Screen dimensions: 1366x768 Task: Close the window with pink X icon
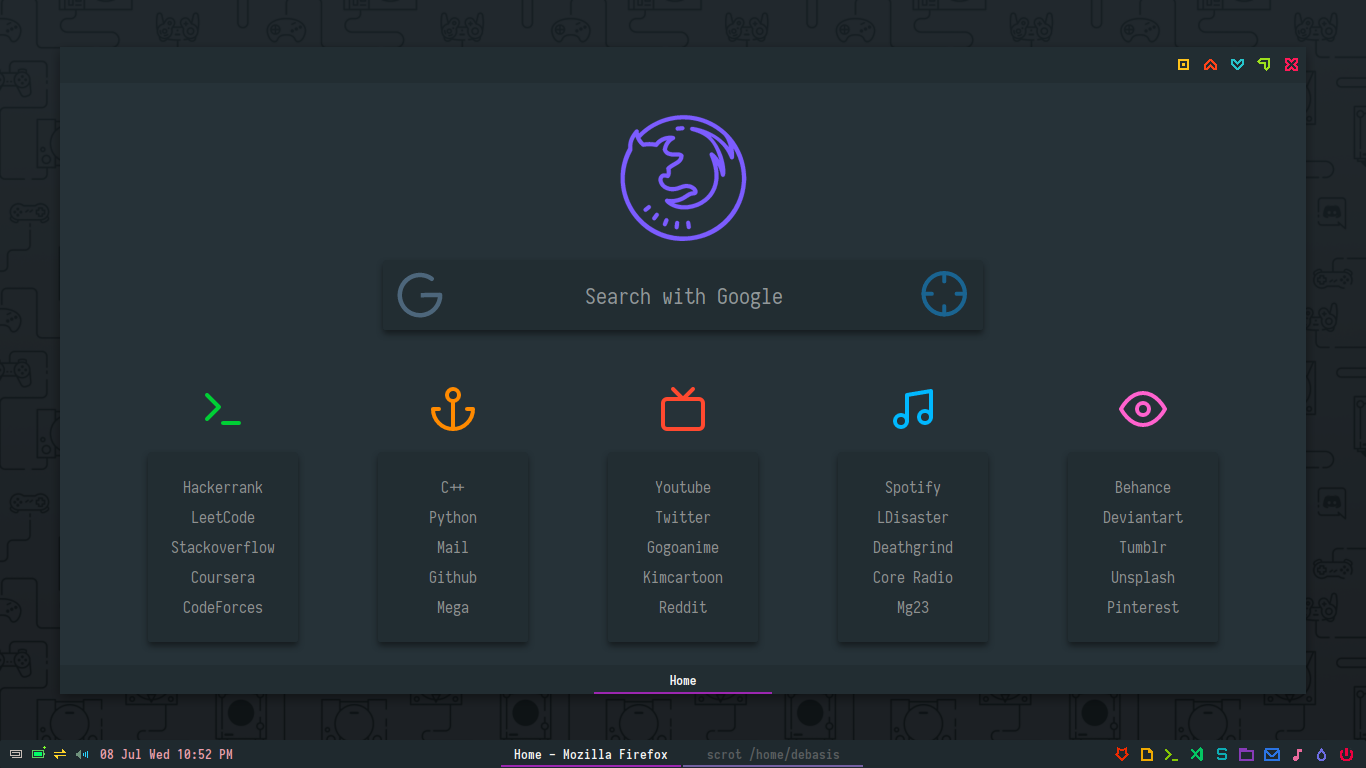[1291, 64]
